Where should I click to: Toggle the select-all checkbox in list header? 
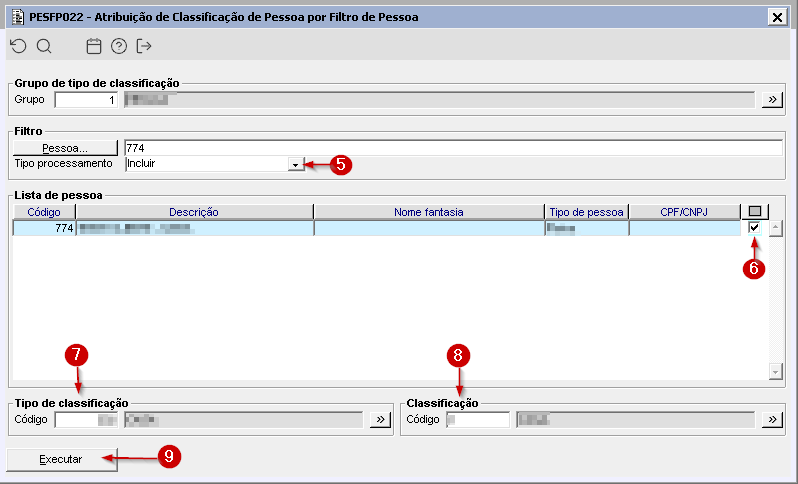coord(755,211)
